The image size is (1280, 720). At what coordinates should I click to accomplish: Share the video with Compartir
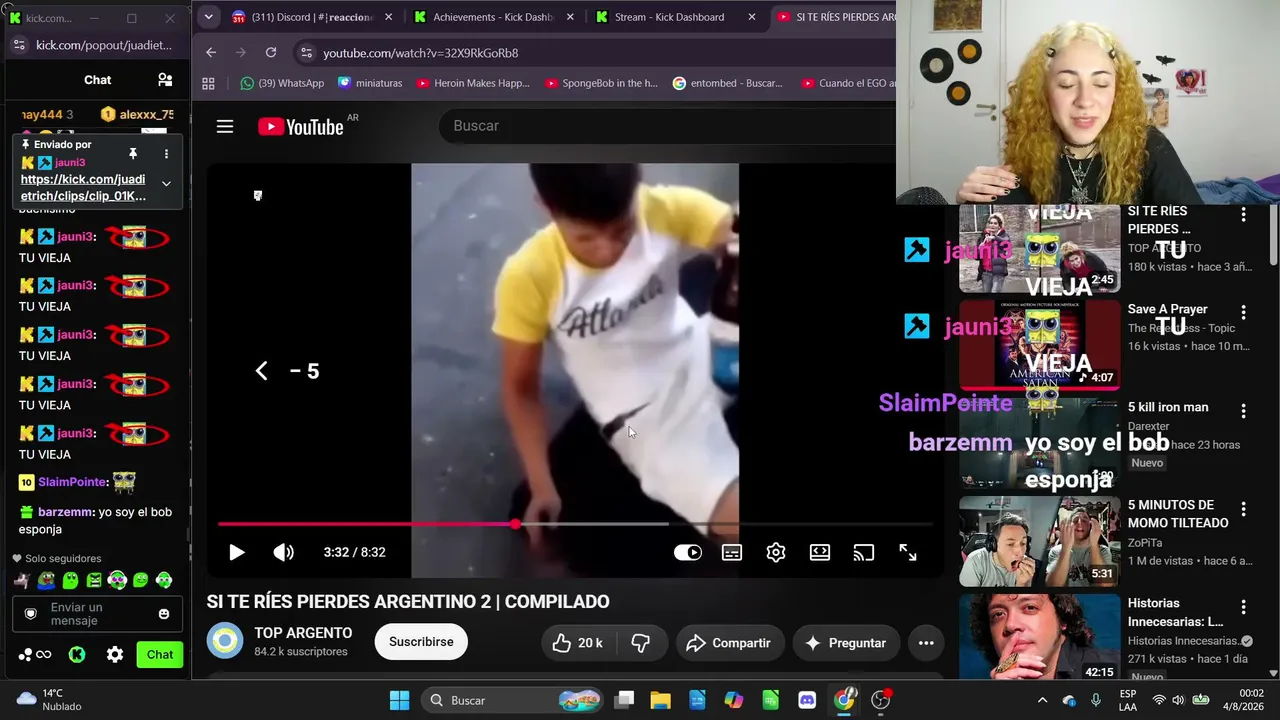pos(729,643)
